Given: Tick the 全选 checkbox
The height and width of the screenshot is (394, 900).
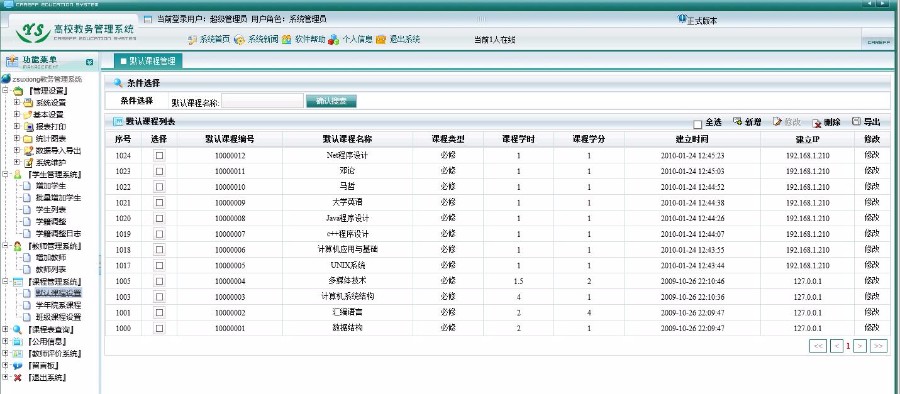Looking at the screenshot, I should [697, 124].
